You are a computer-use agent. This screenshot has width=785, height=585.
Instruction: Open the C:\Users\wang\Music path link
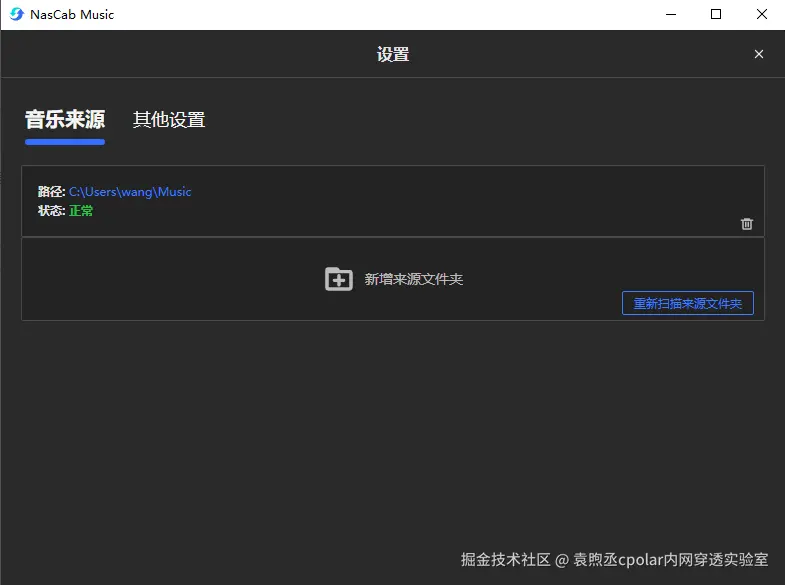(x=130, y=192)
